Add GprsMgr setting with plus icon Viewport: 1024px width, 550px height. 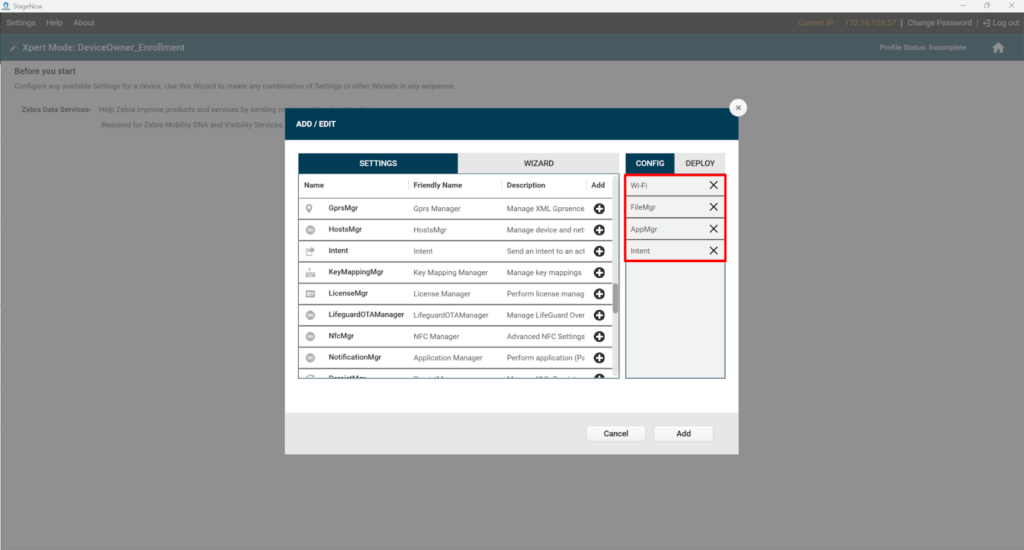(x=599, y=208)
